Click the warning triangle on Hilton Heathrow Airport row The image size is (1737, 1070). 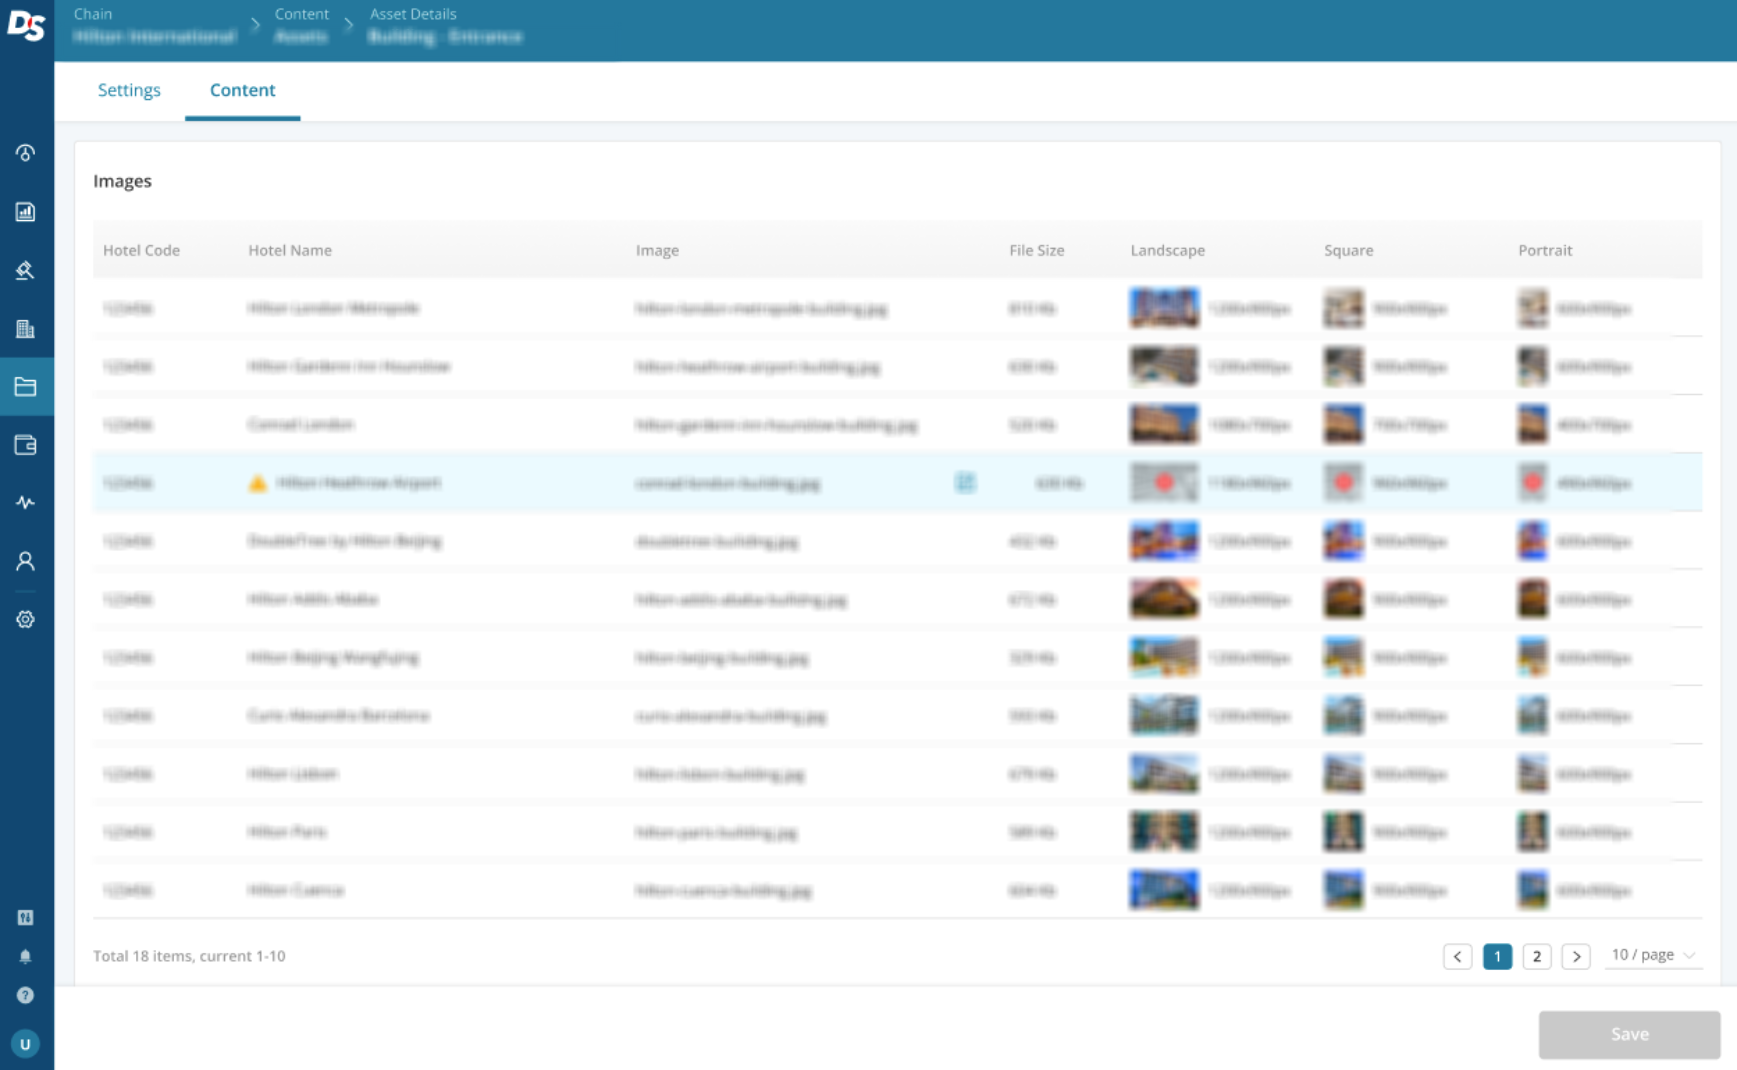coord(257,483)
